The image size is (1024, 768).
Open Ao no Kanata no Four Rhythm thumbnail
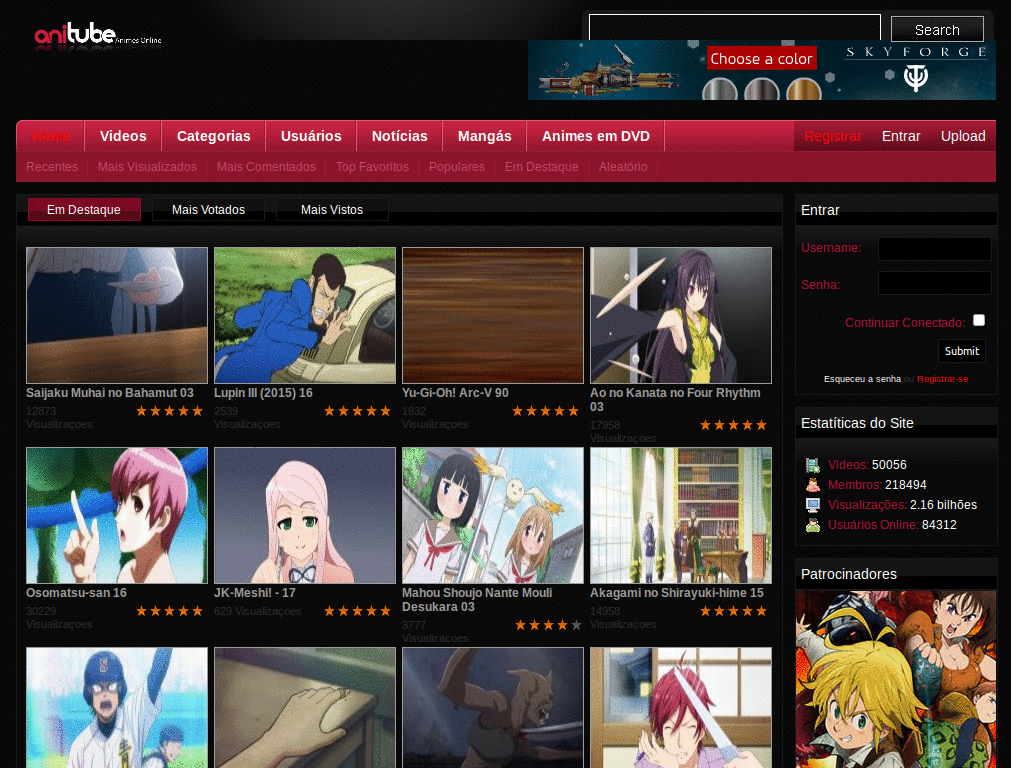pos(681,315)
